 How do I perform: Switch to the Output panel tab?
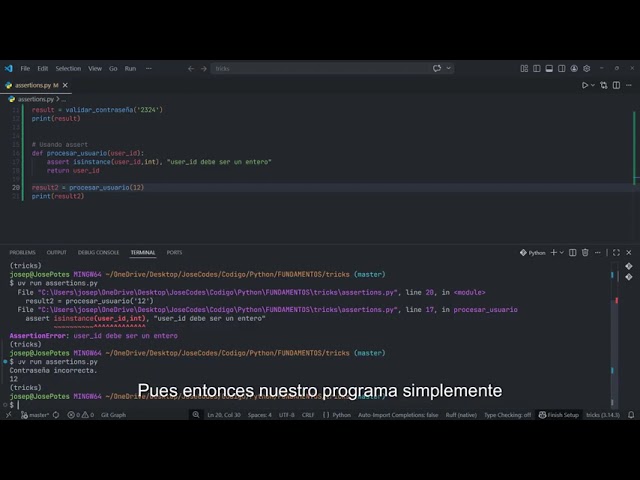coord(56,252)
